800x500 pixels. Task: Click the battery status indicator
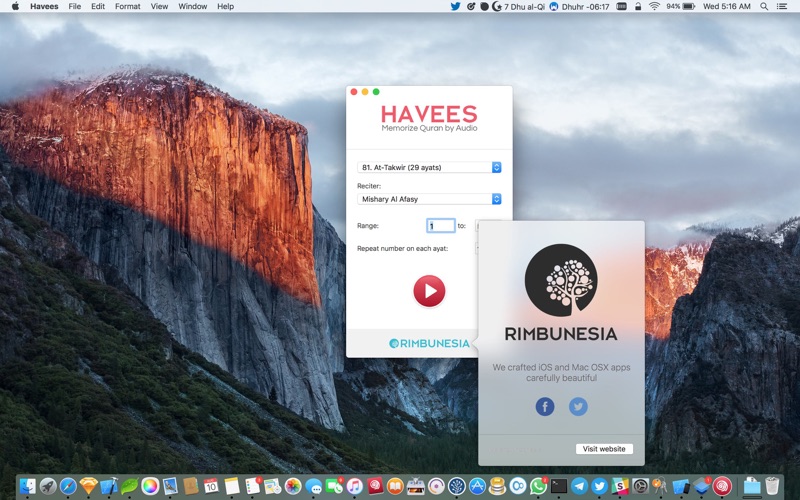681,6
